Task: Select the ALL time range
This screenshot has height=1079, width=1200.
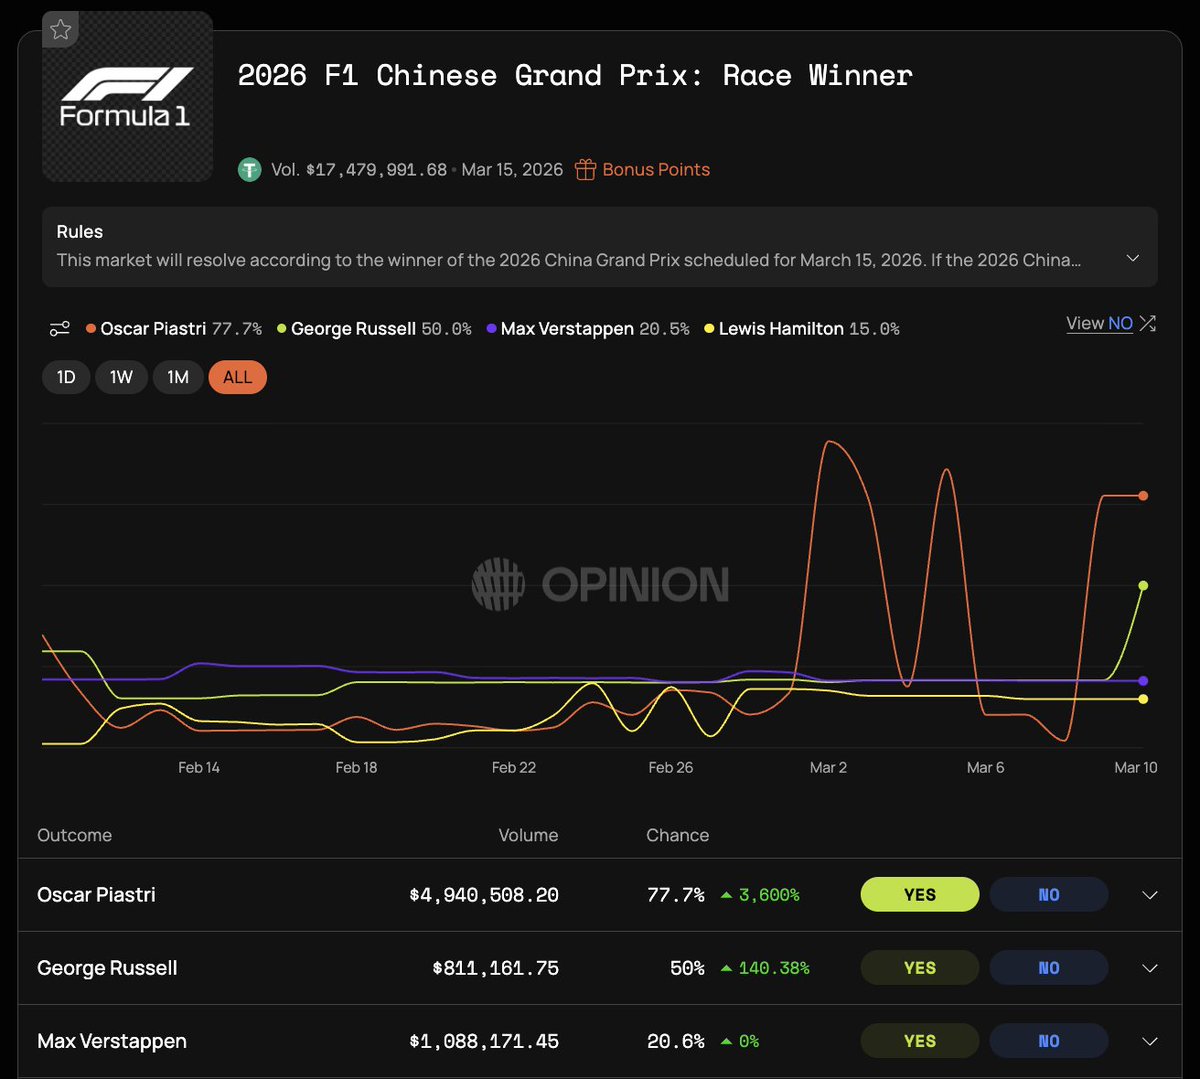Action: coord(238,377)
